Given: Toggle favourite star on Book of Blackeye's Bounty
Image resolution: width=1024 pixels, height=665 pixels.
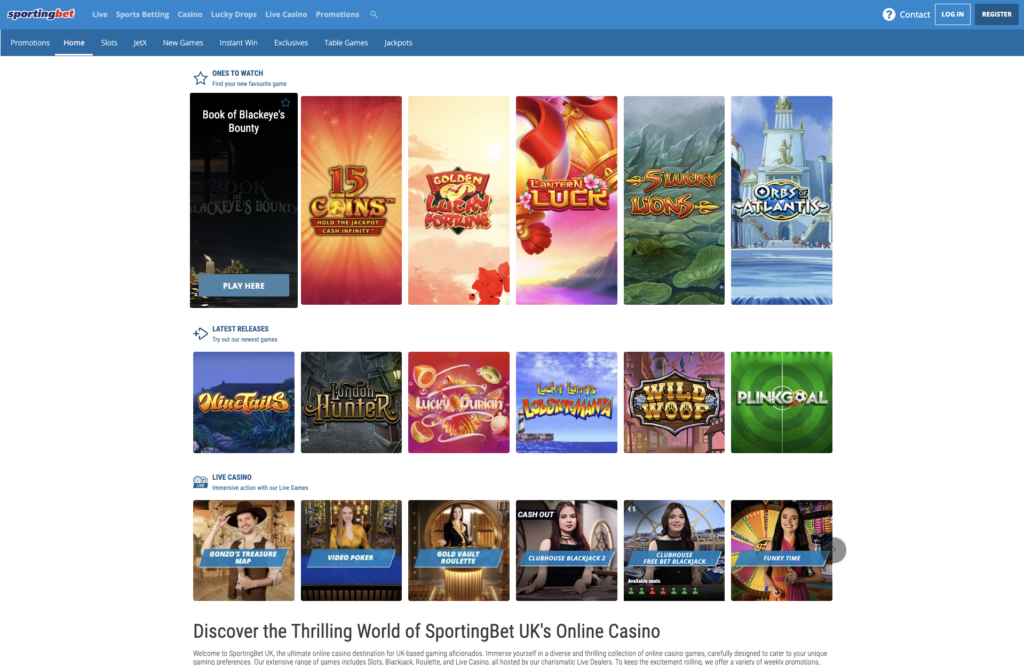Looking at the screenshot, I should [x=286, y=103].
